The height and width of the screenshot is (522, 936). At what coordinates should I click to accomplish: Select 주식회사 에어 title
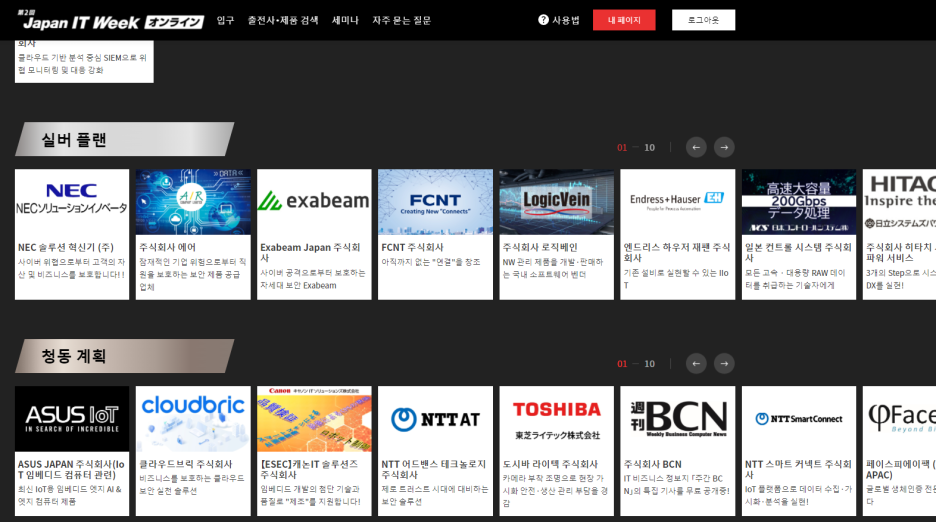pyautogui.click(x=167, y=247)
